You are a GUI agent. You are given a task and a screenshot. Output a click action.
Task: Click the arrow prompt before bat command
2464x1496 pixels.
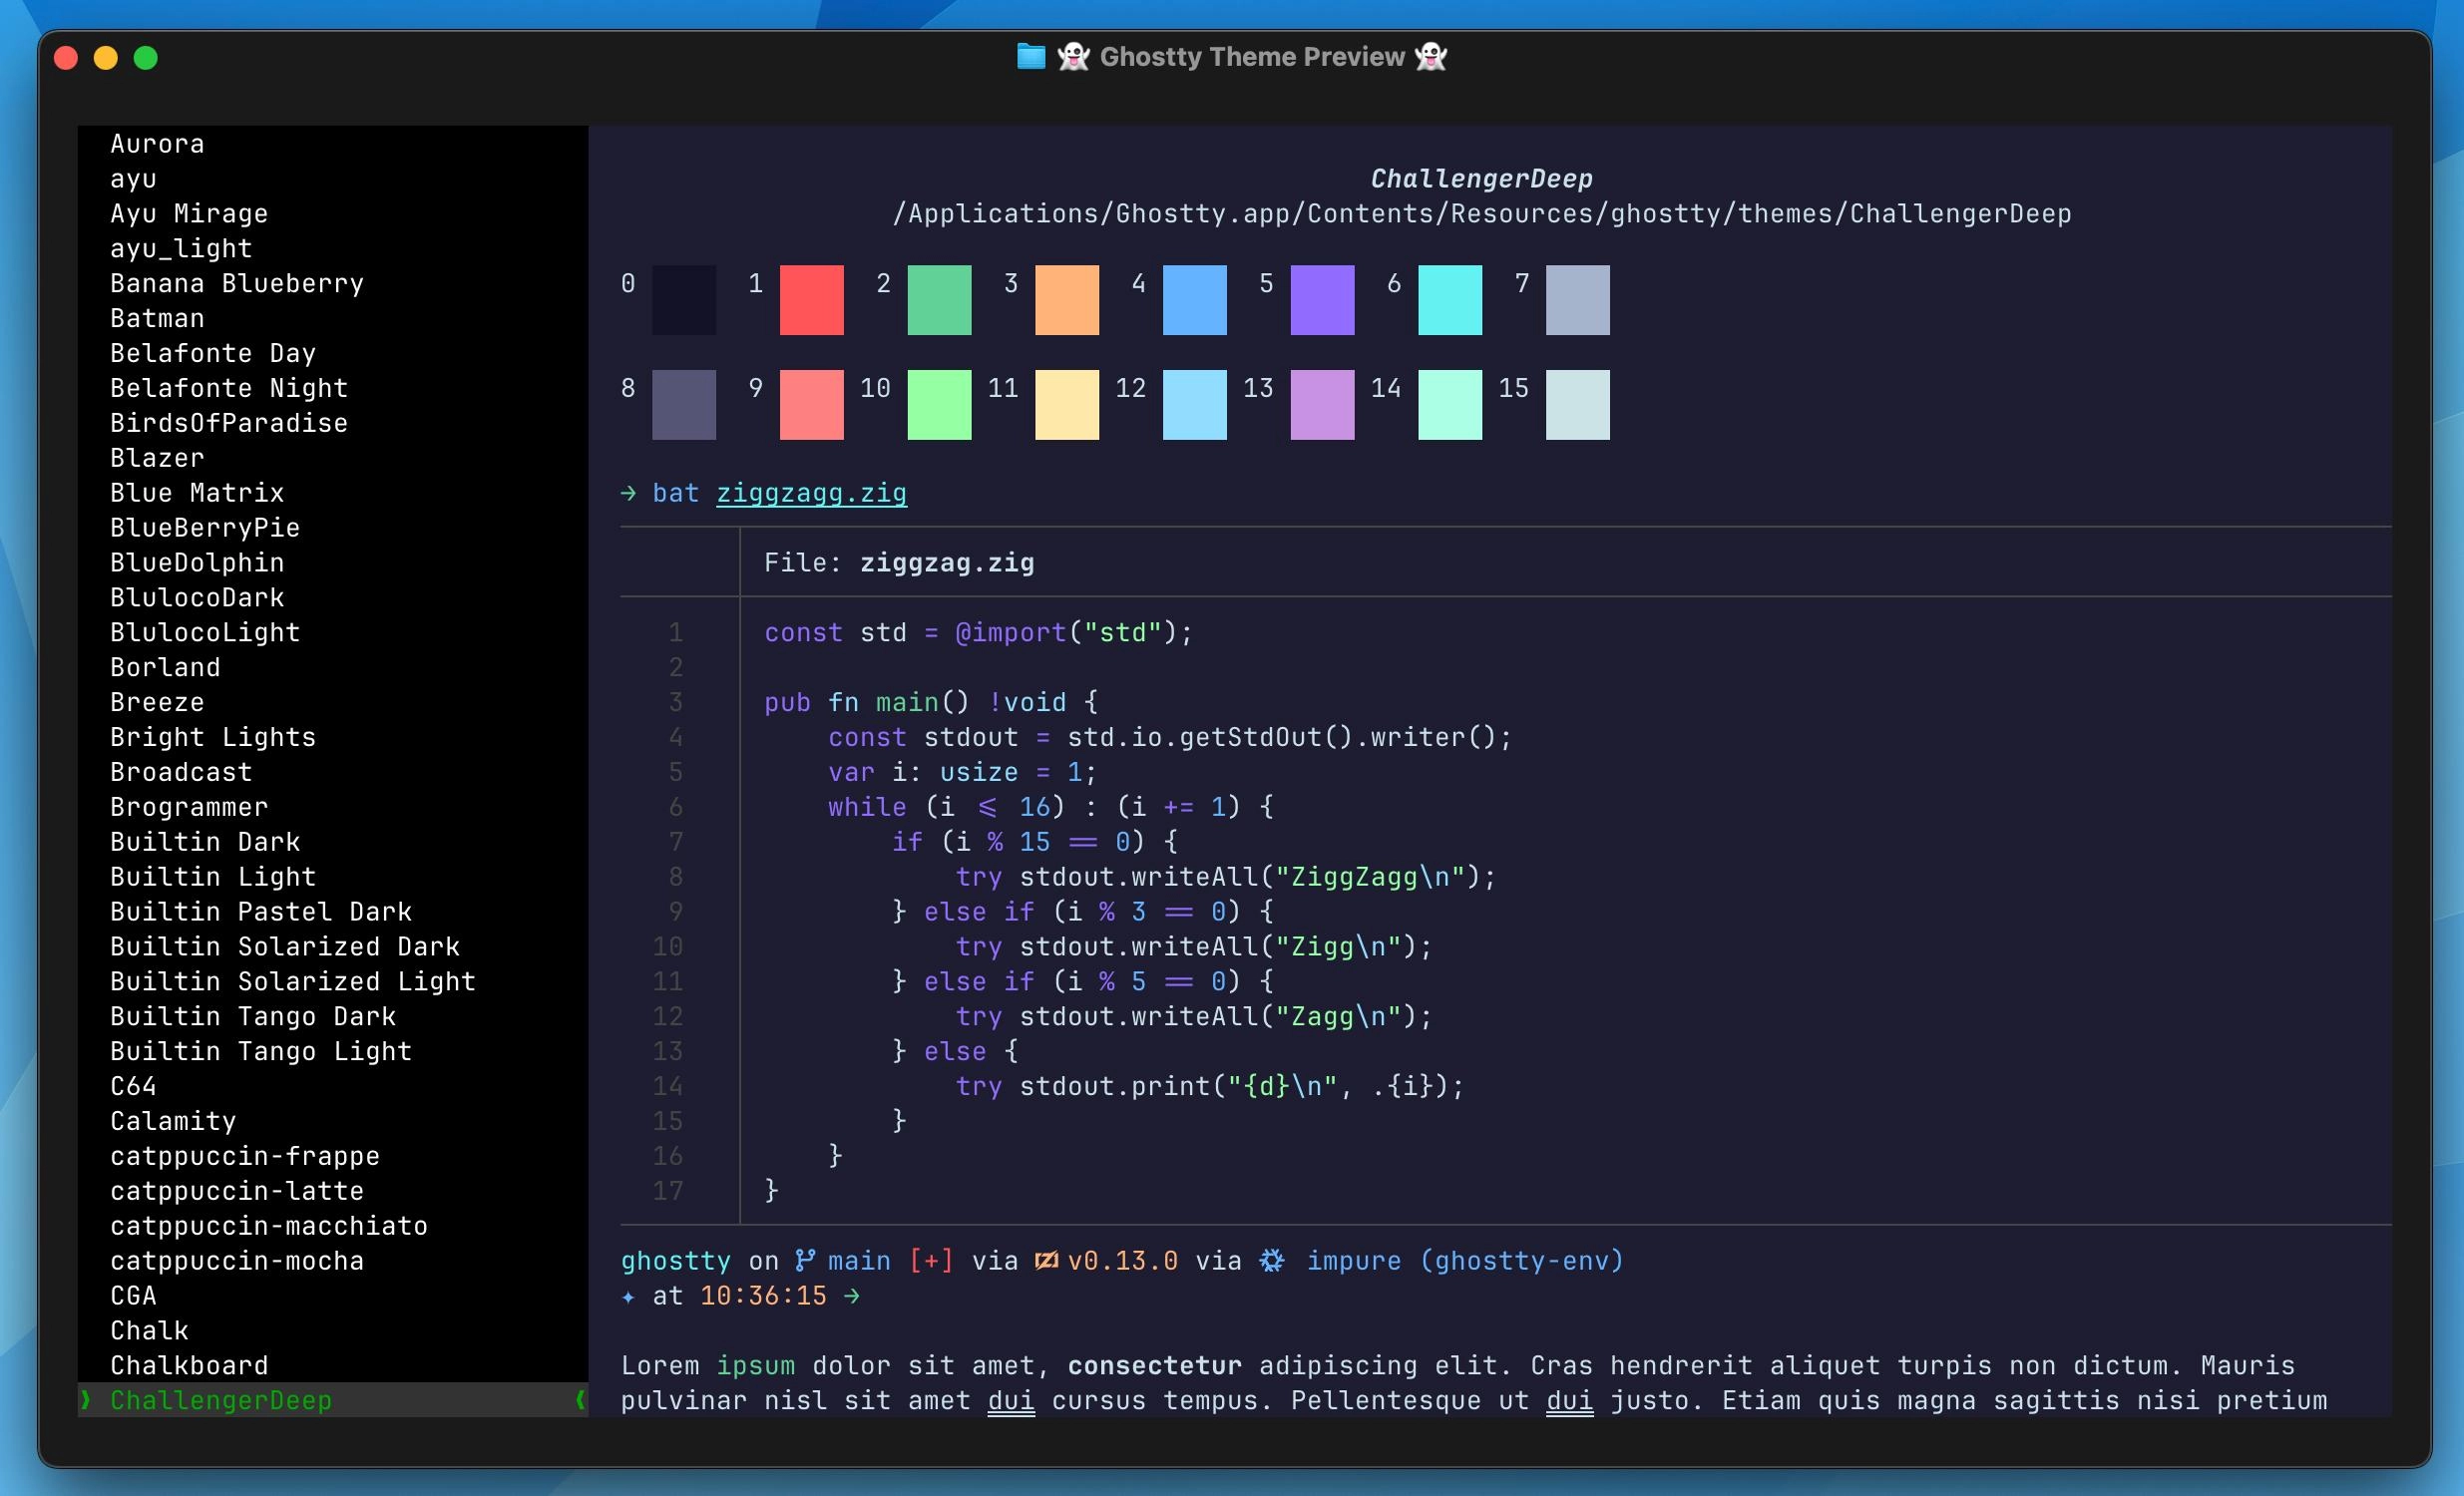pos(628,493)
